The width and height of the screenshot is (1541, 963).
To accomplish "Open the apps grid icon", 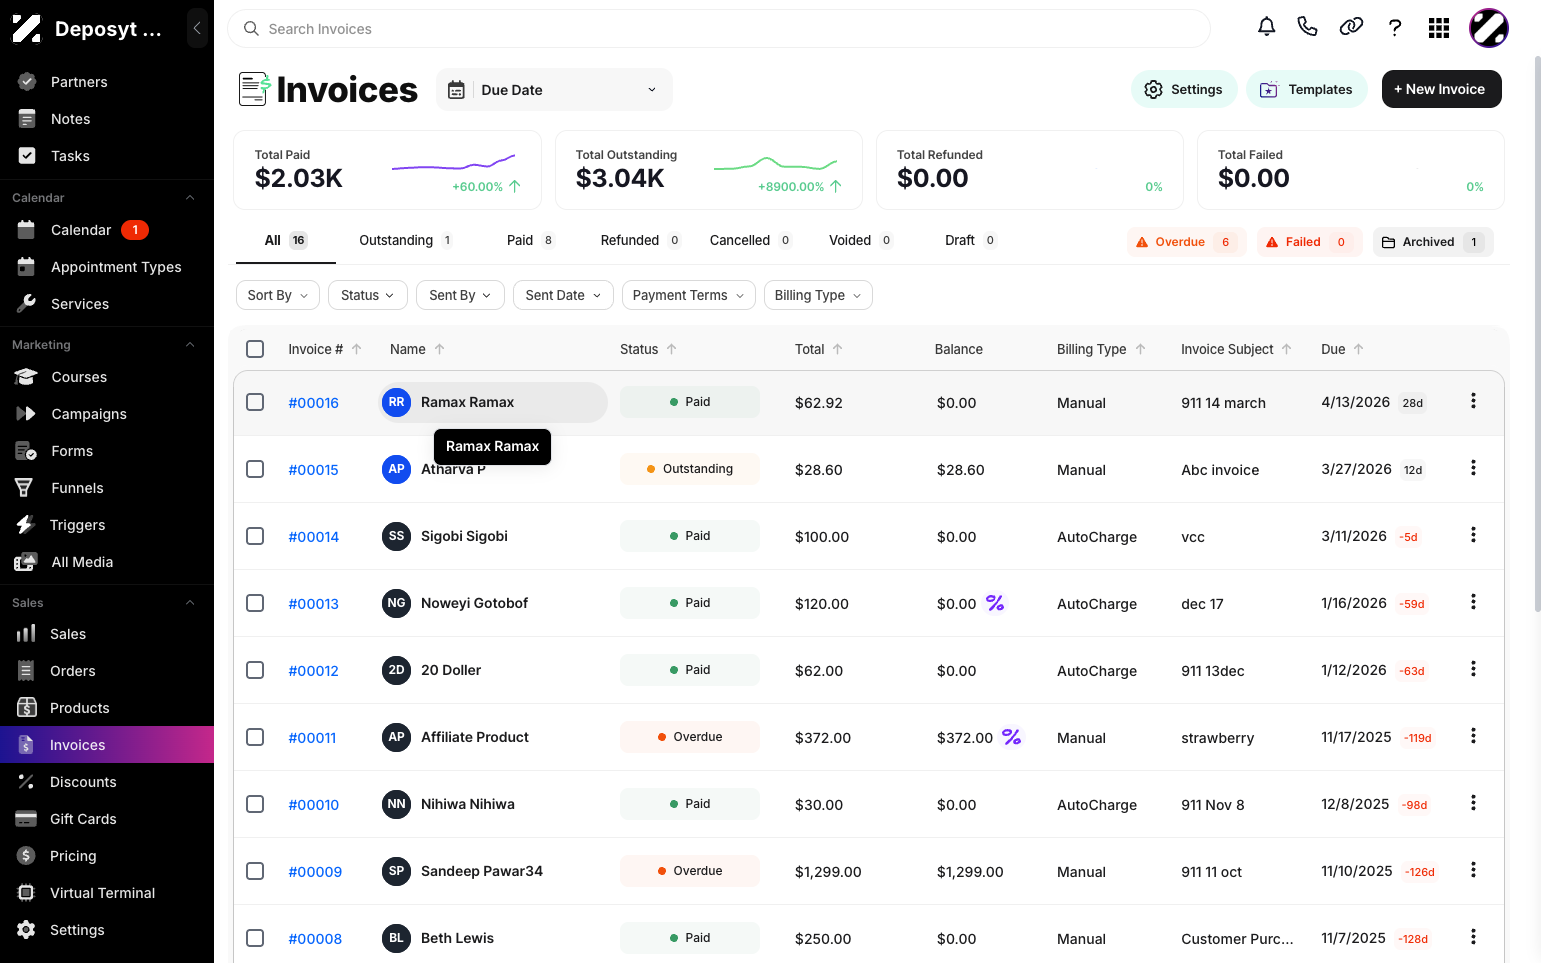I will pos(1439,28).
